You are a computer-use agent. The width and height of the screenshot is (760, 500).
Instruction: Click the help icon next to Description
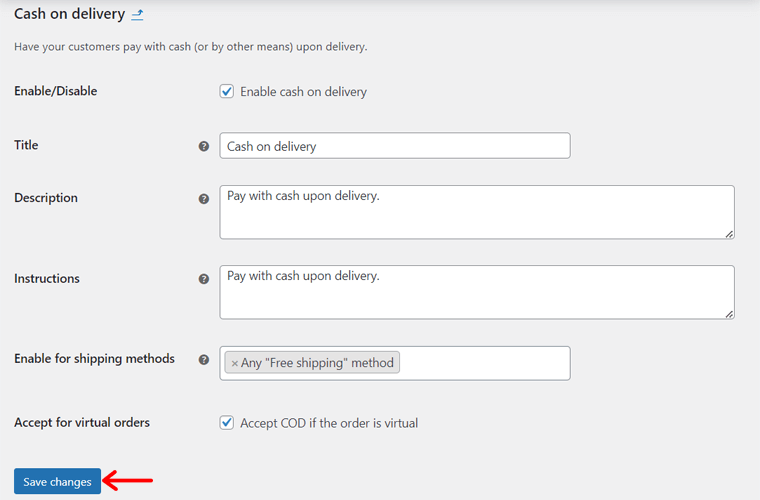[x=204, y=199]
